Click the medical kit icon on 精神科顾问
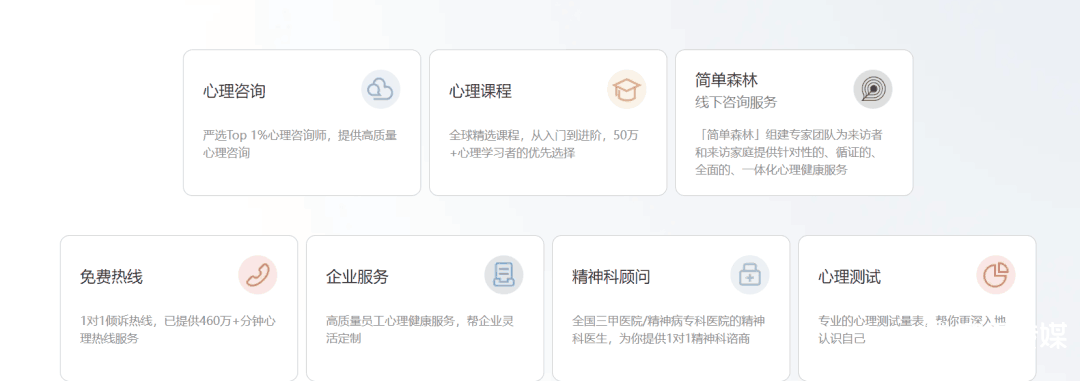This screenshot has height=381, width=1080. [x=749, y=275]
